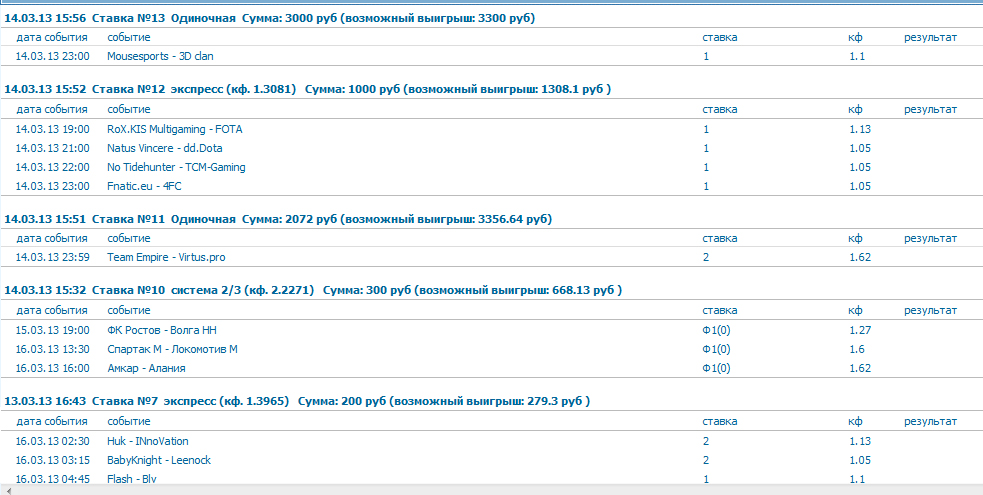Click the событие column header under Ставка №13

[129, 37]
